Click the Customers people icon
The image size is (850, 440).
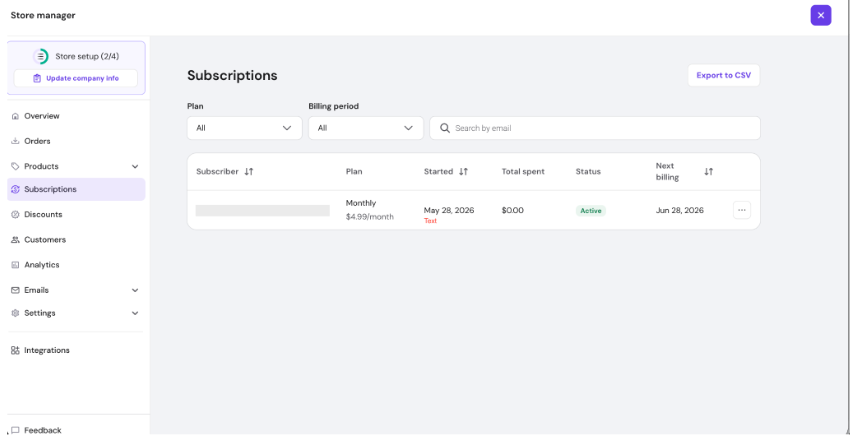[x=15, y=240]
